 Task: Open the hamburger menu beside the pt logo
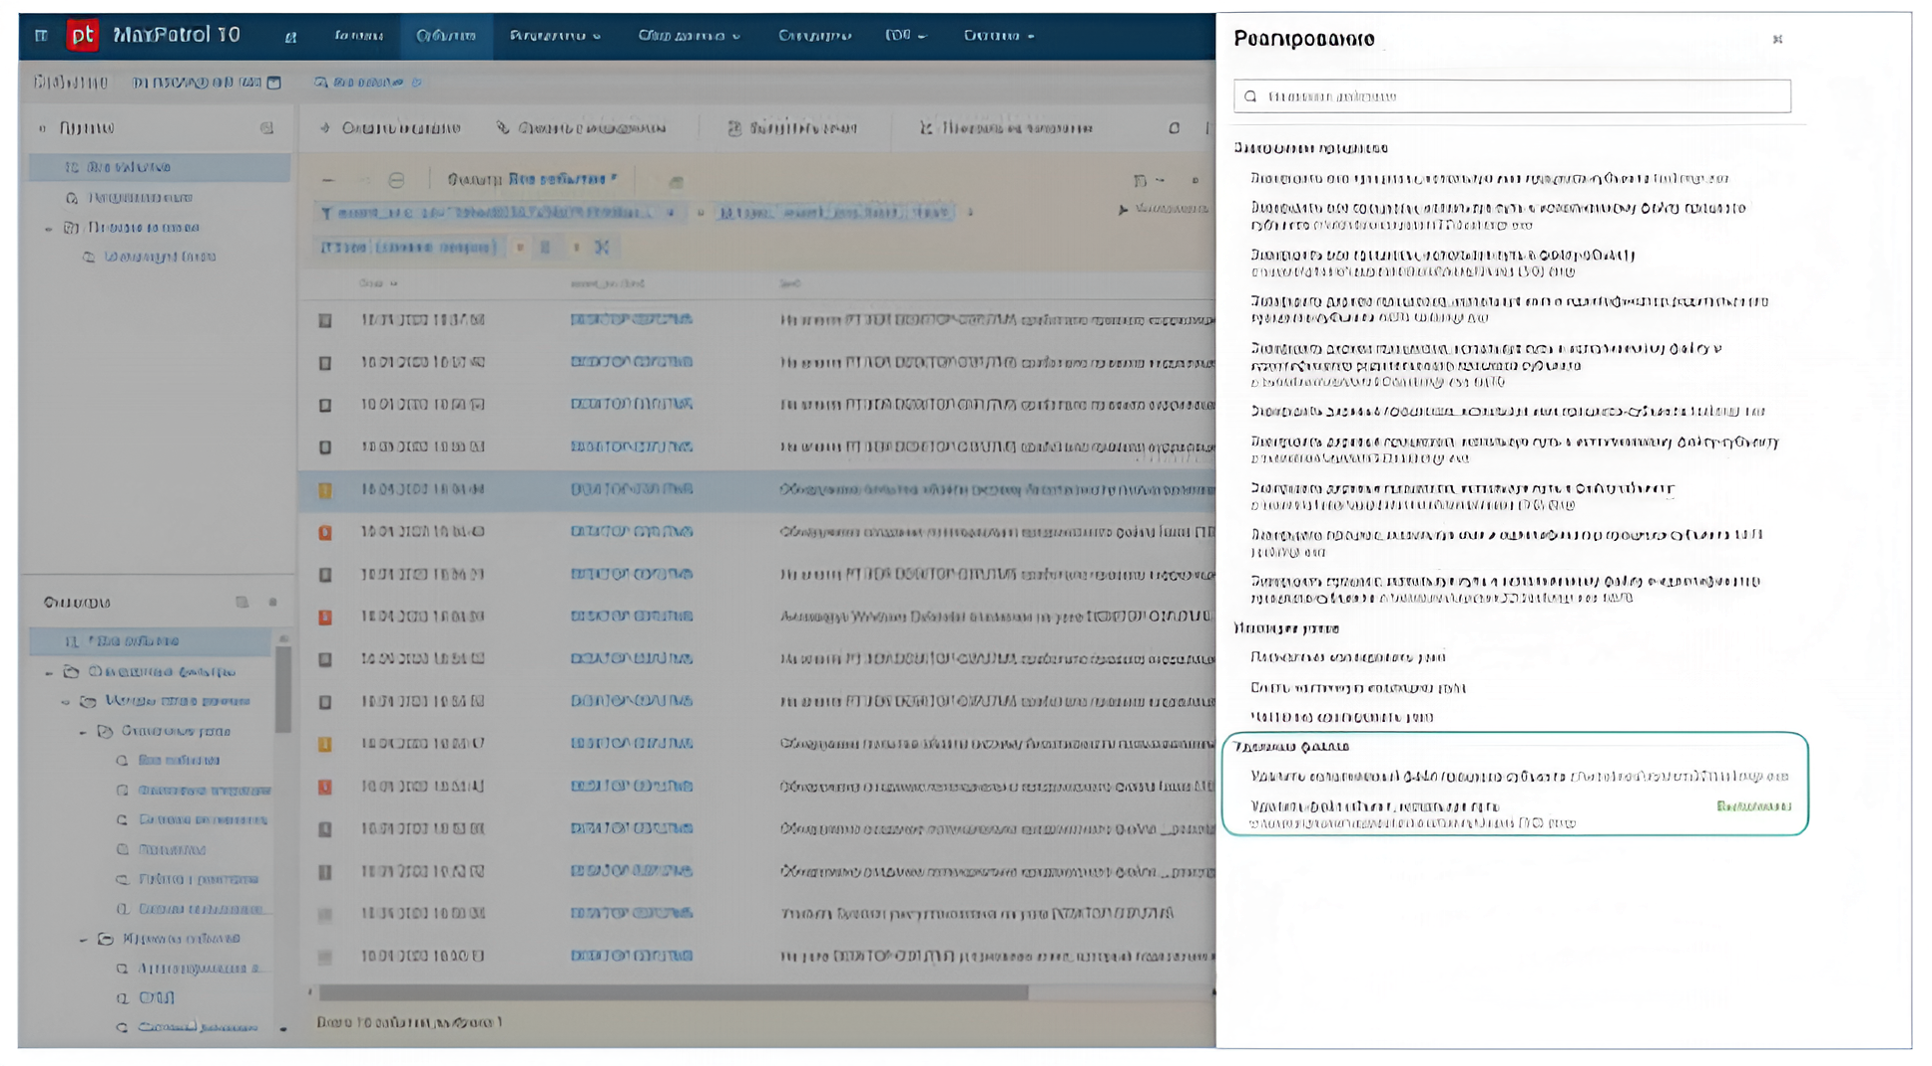41,36
